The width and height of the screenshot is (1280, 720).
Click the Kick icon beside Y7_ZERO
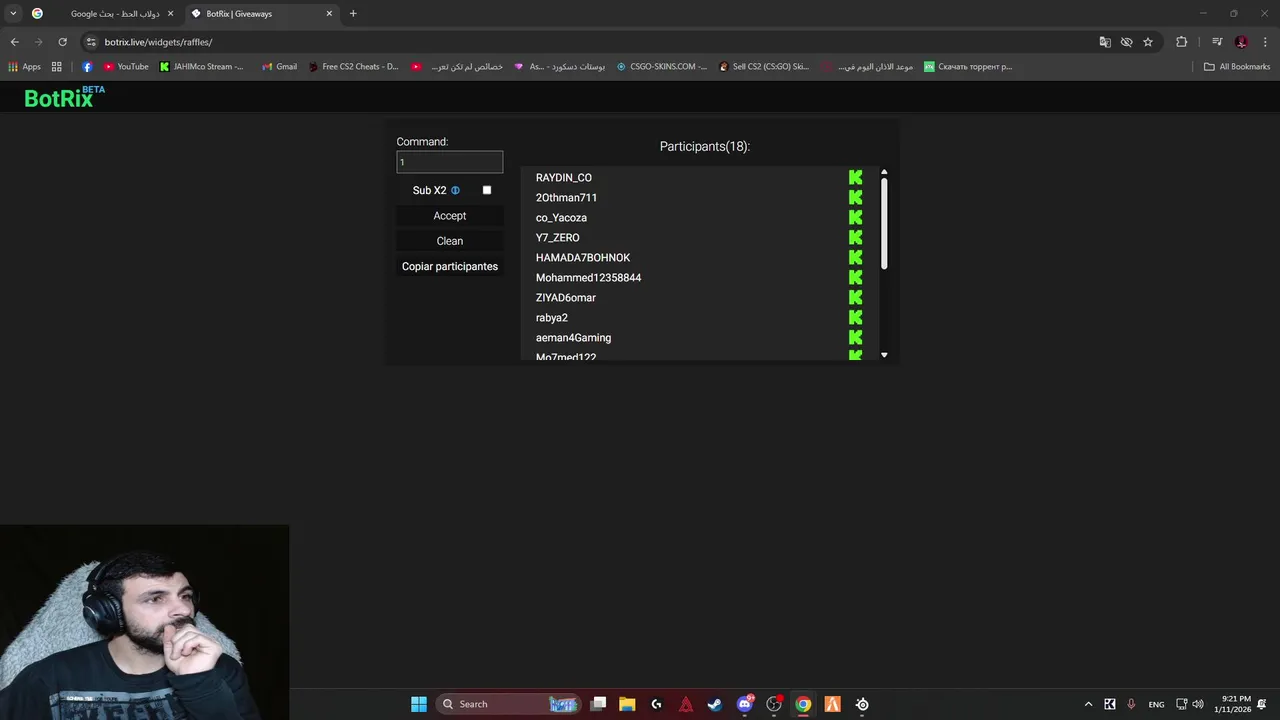[x=855, y=237]
